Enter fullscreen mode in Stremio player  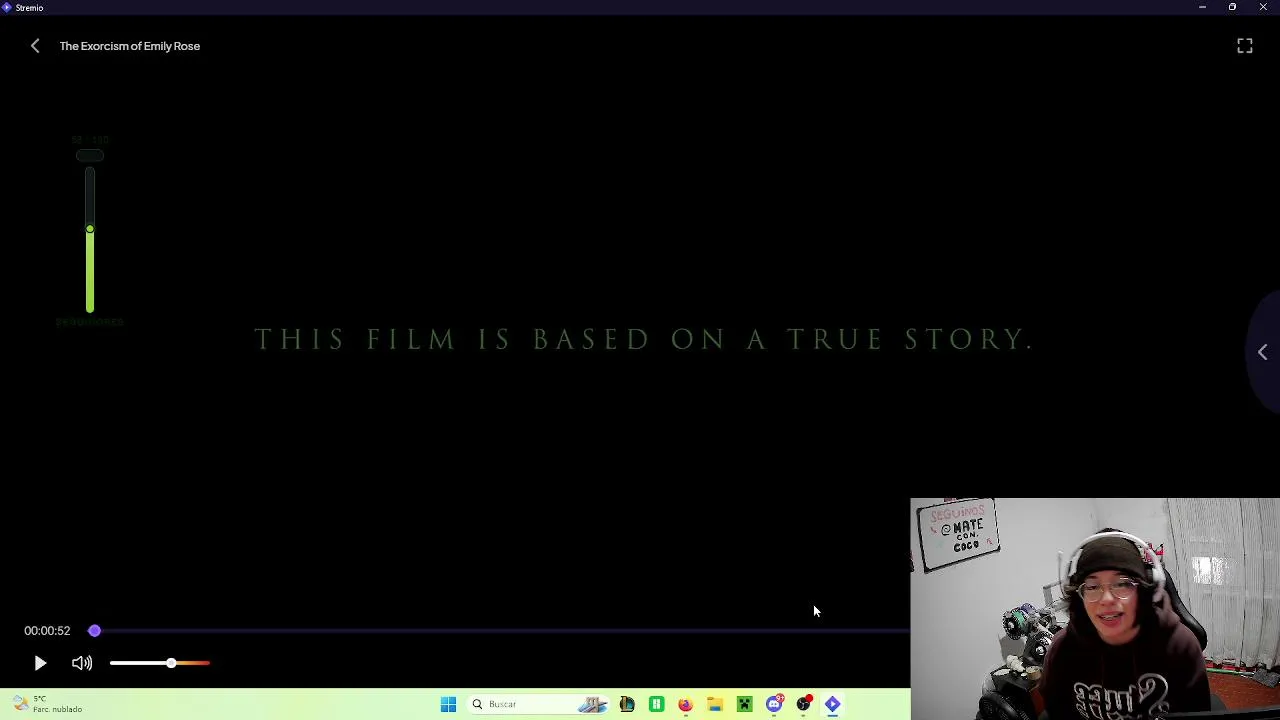coord(1245,46)
